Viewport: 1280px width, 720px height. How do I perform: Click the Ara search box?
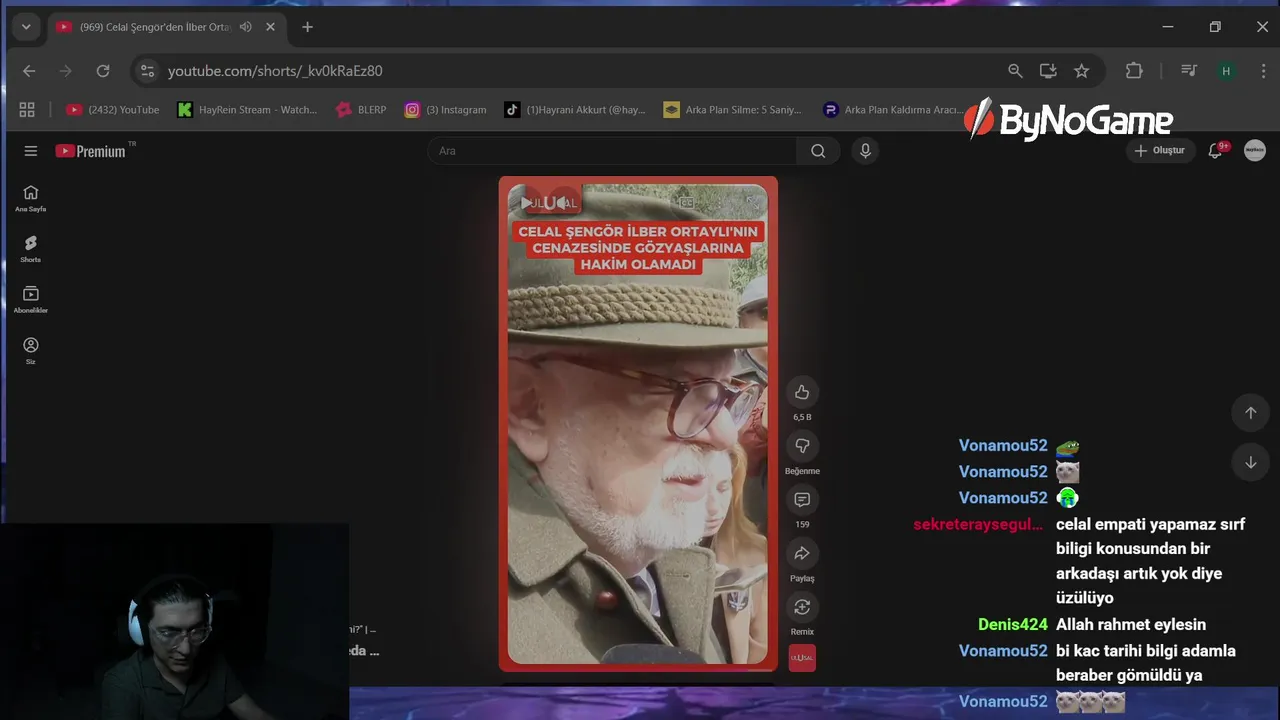click(x=612, y=151)
